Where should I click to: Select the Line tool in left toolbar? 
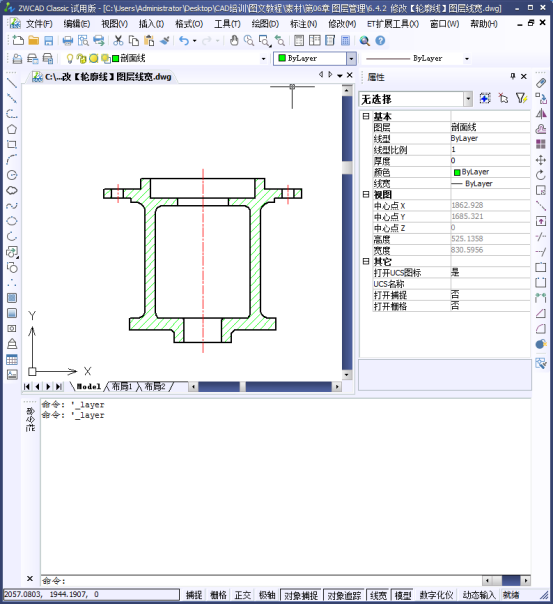point(12,83)
